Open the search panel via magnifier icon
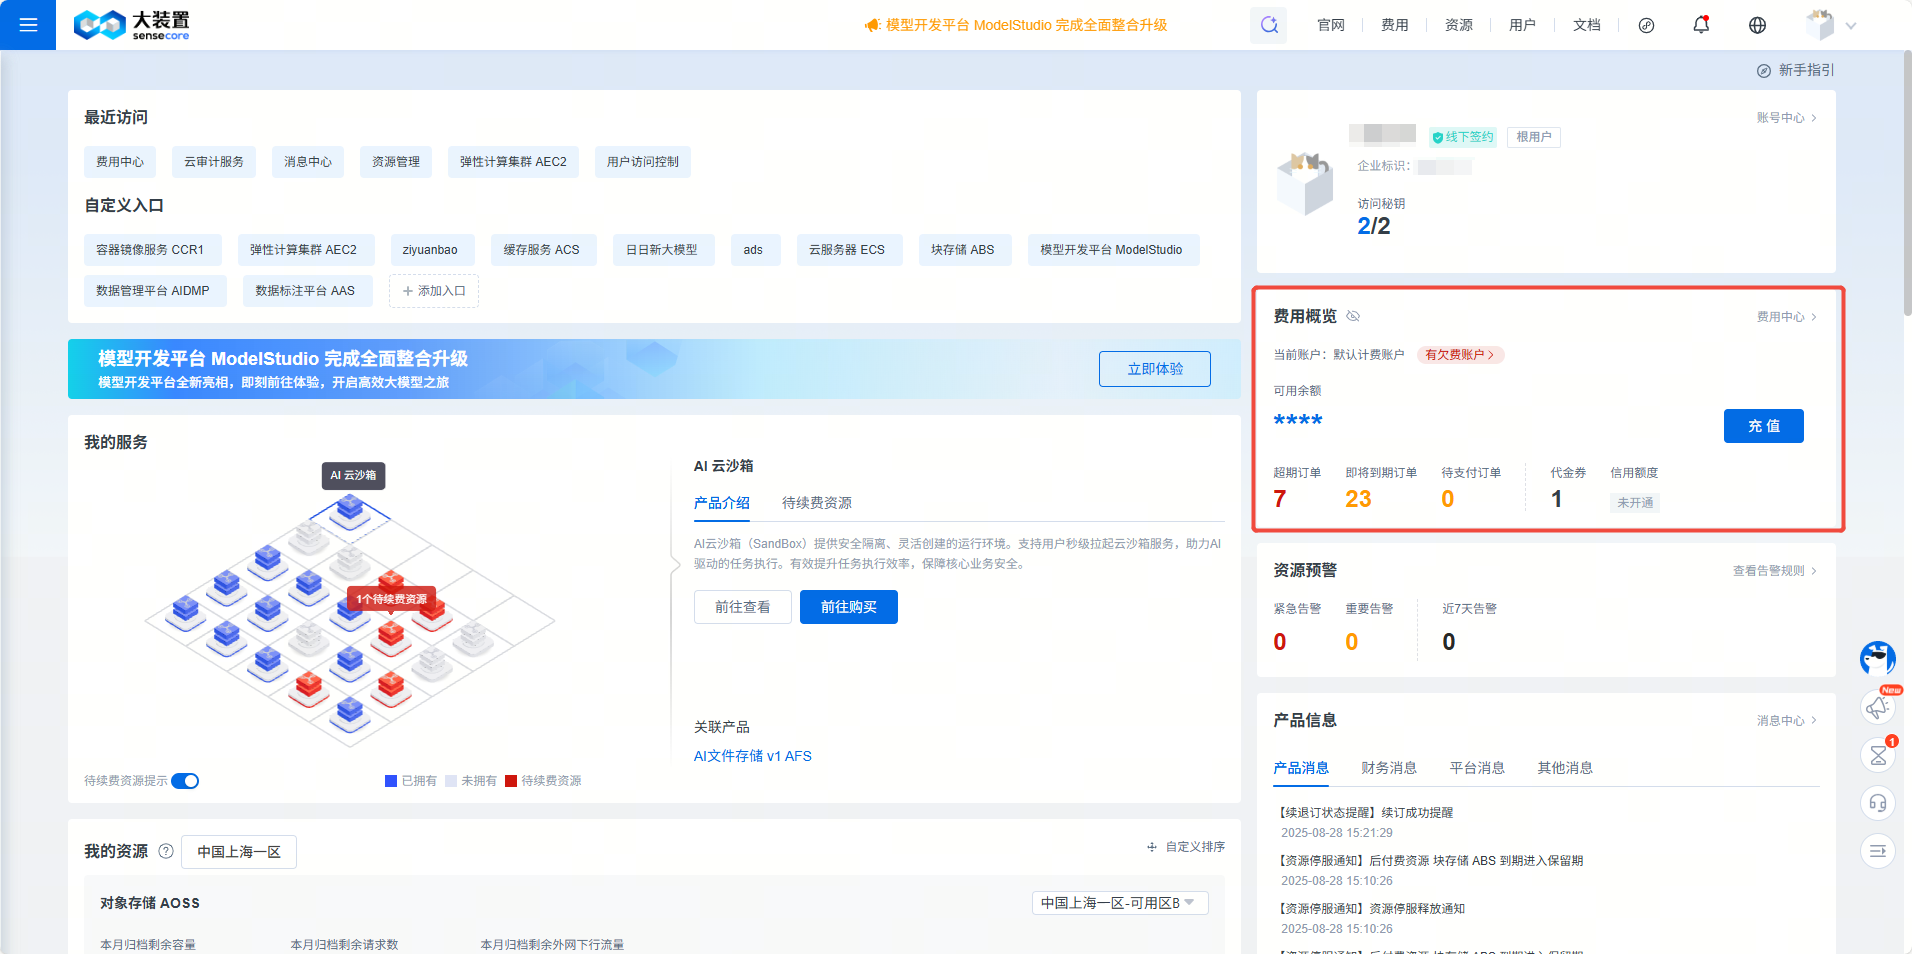The height and width of the screenshot is (954, 1912). (x=1268, y=25)
